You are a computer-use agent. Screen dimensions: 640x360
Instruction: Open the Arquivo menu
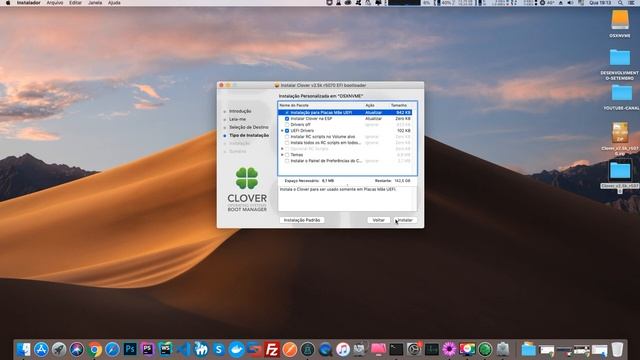[x=55, y=3]
